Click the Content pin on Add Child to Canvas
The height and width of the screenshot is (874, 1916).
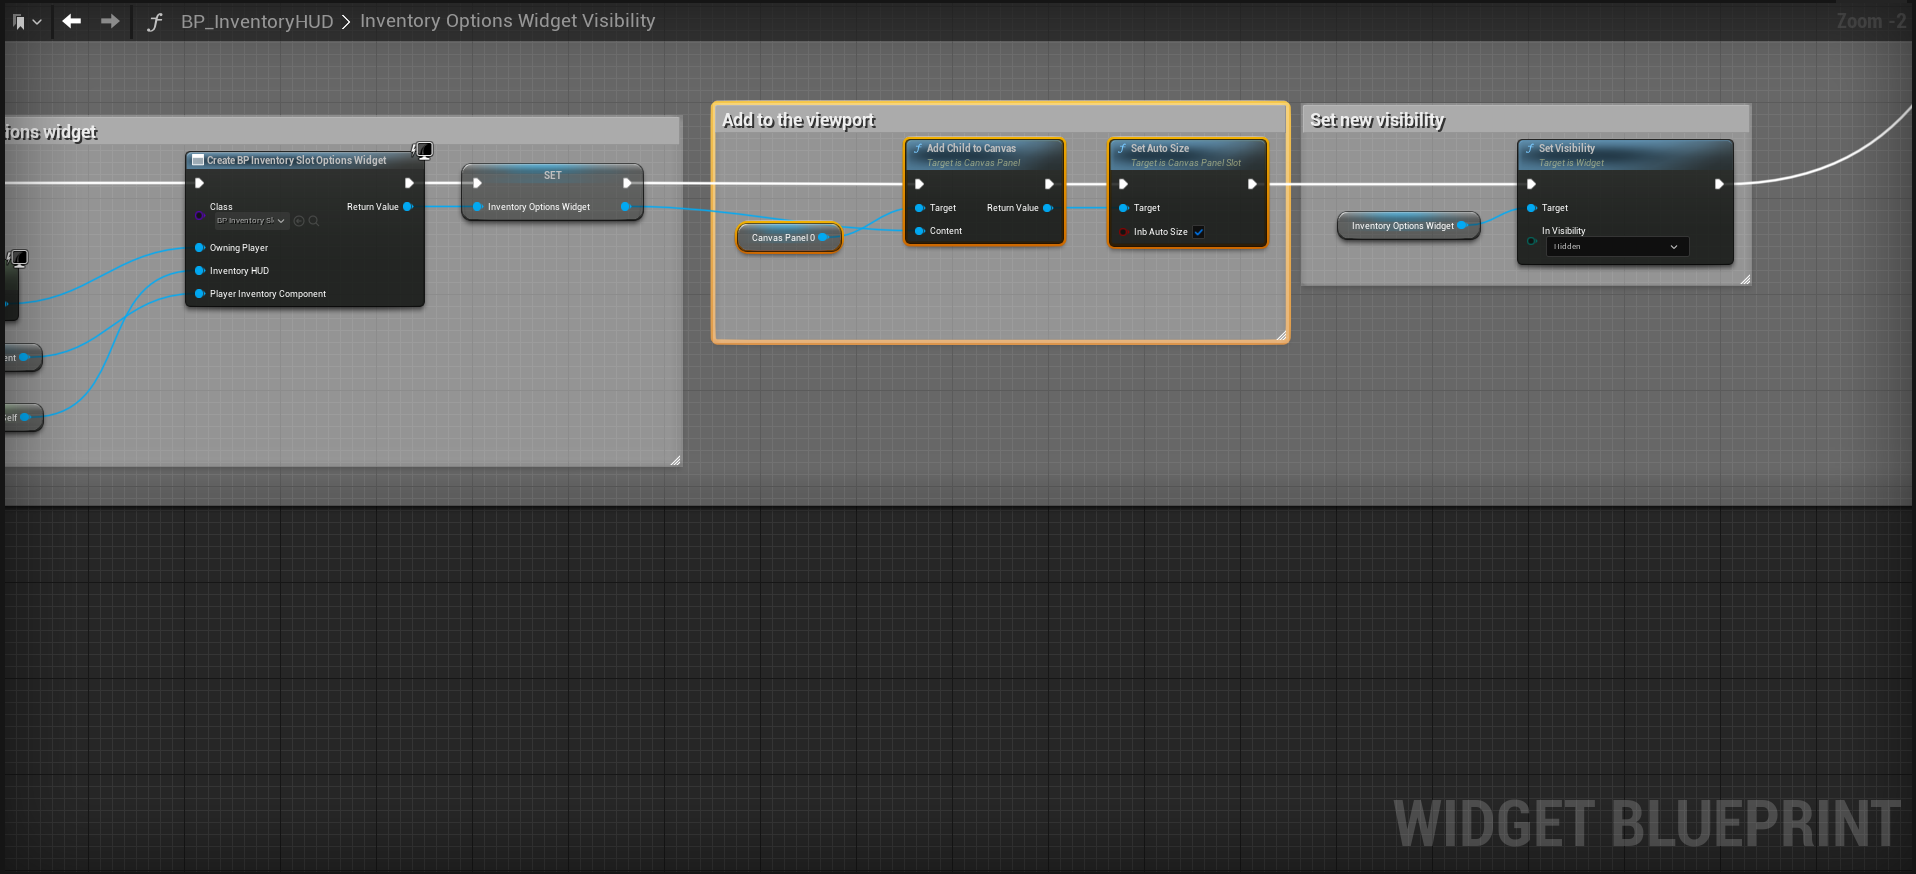pyautogui.click(x=920, y=231)
